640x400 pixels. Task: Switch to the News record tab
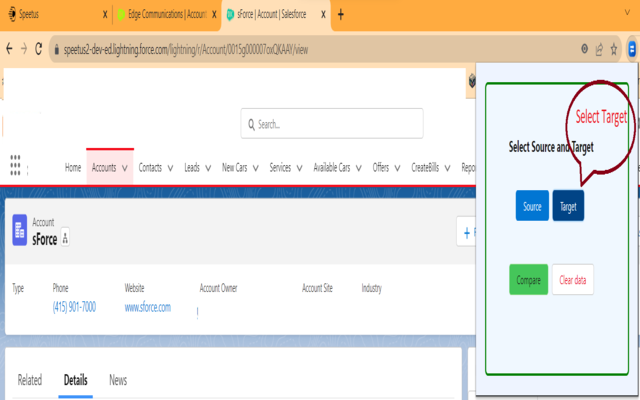pyautogui.click(x=118, y=380)
